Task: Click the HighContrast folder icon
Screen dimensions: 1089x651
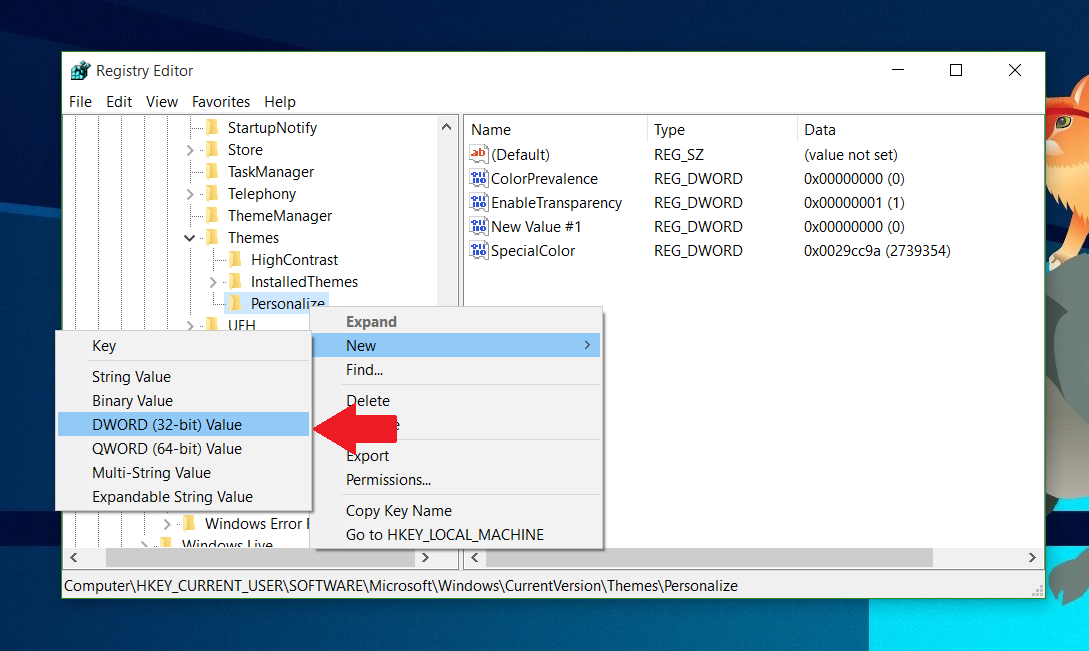Action: pos(236,259)
